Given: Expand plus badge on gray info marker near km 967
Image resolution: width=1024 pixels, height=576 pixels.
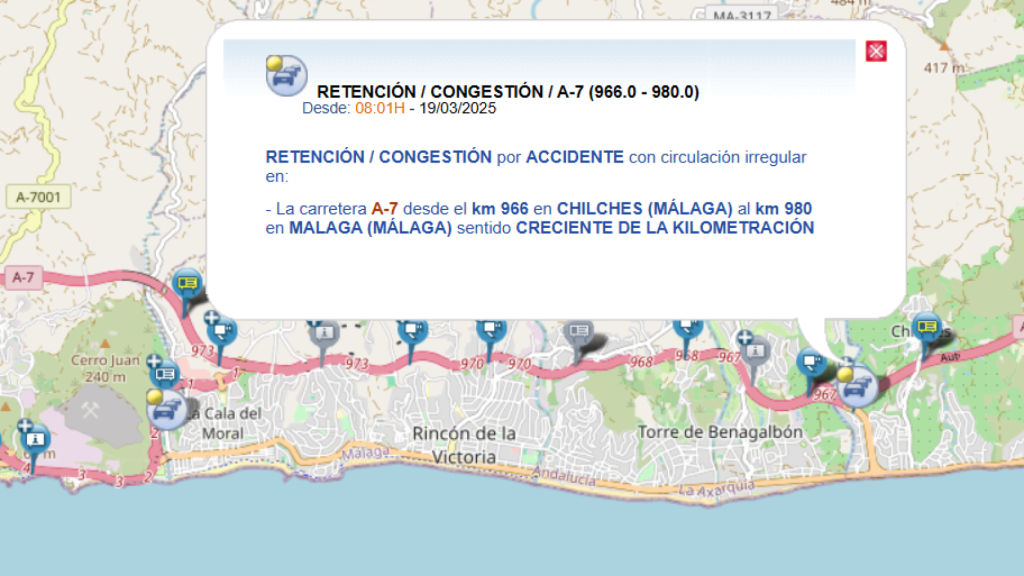Looking at the screenshot, I should click(744, 337).
